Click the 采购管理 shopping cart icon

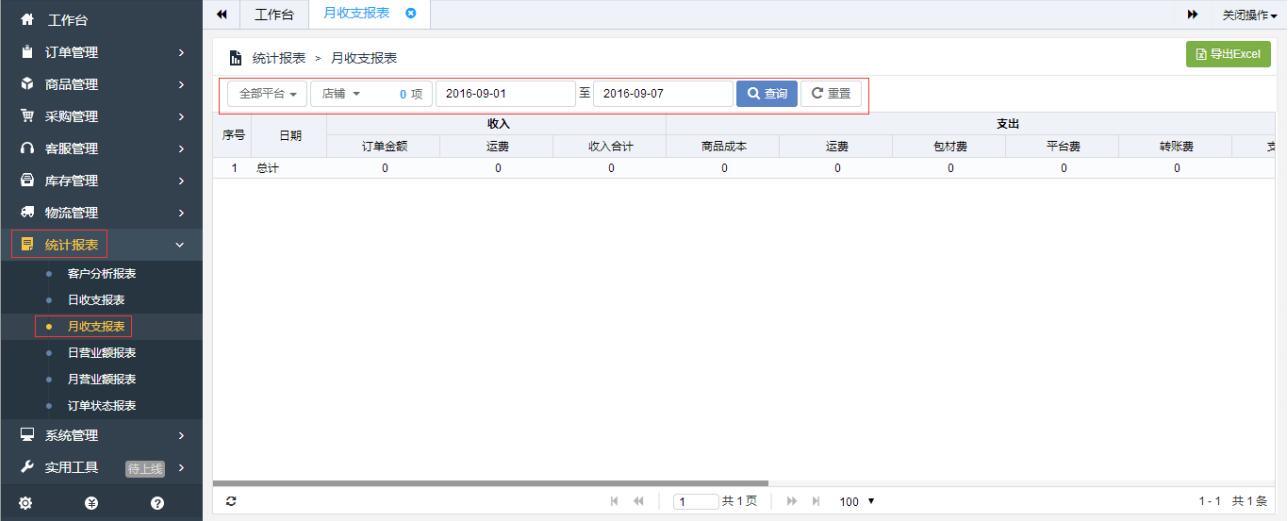coord(25,116)
